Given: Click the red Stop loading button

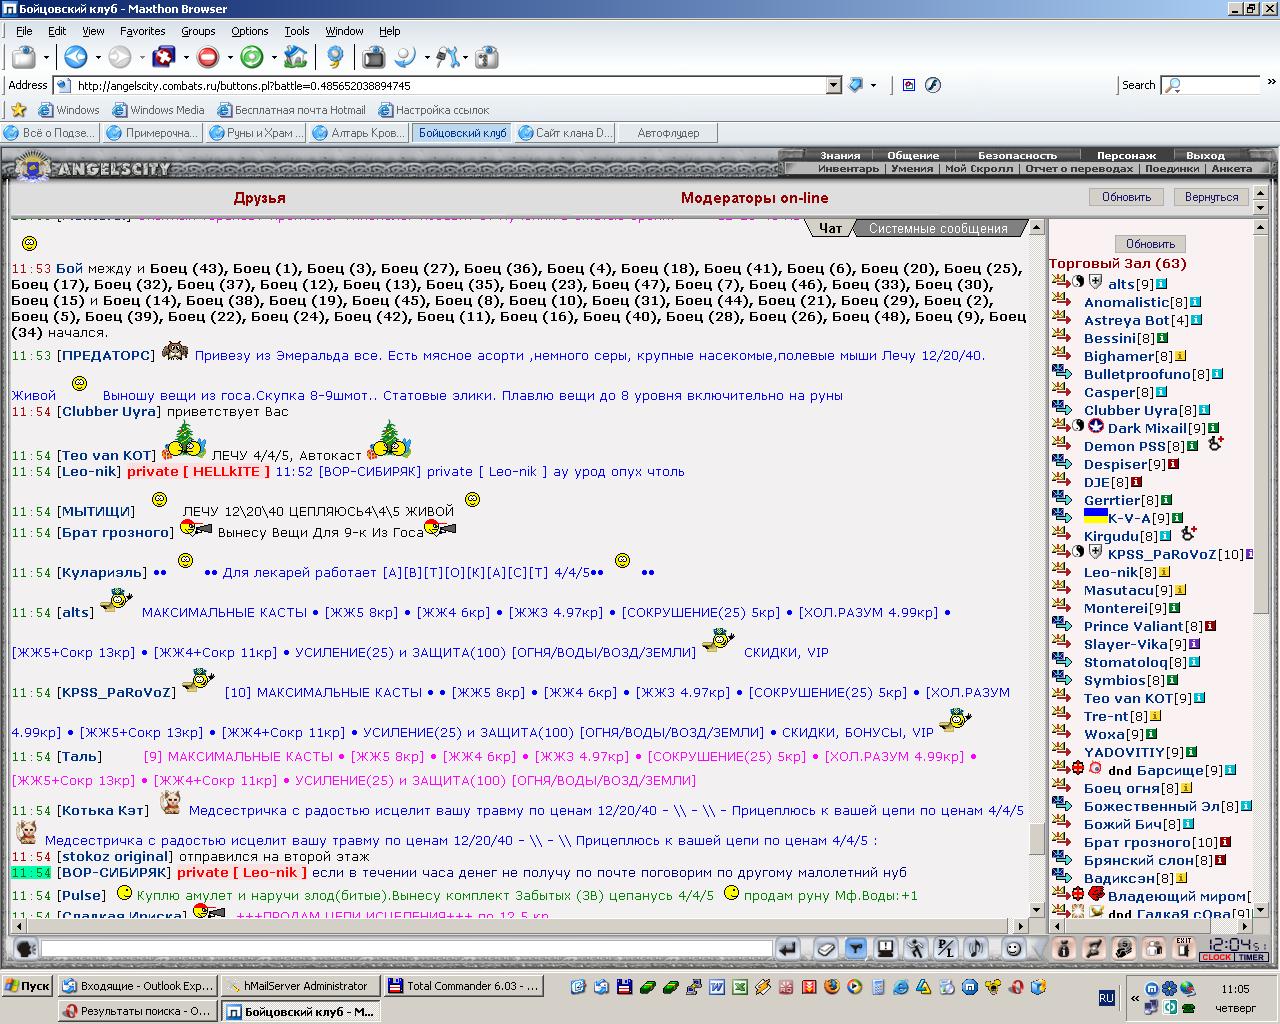Looking at the screenshot, I should (x=208, y=57).
